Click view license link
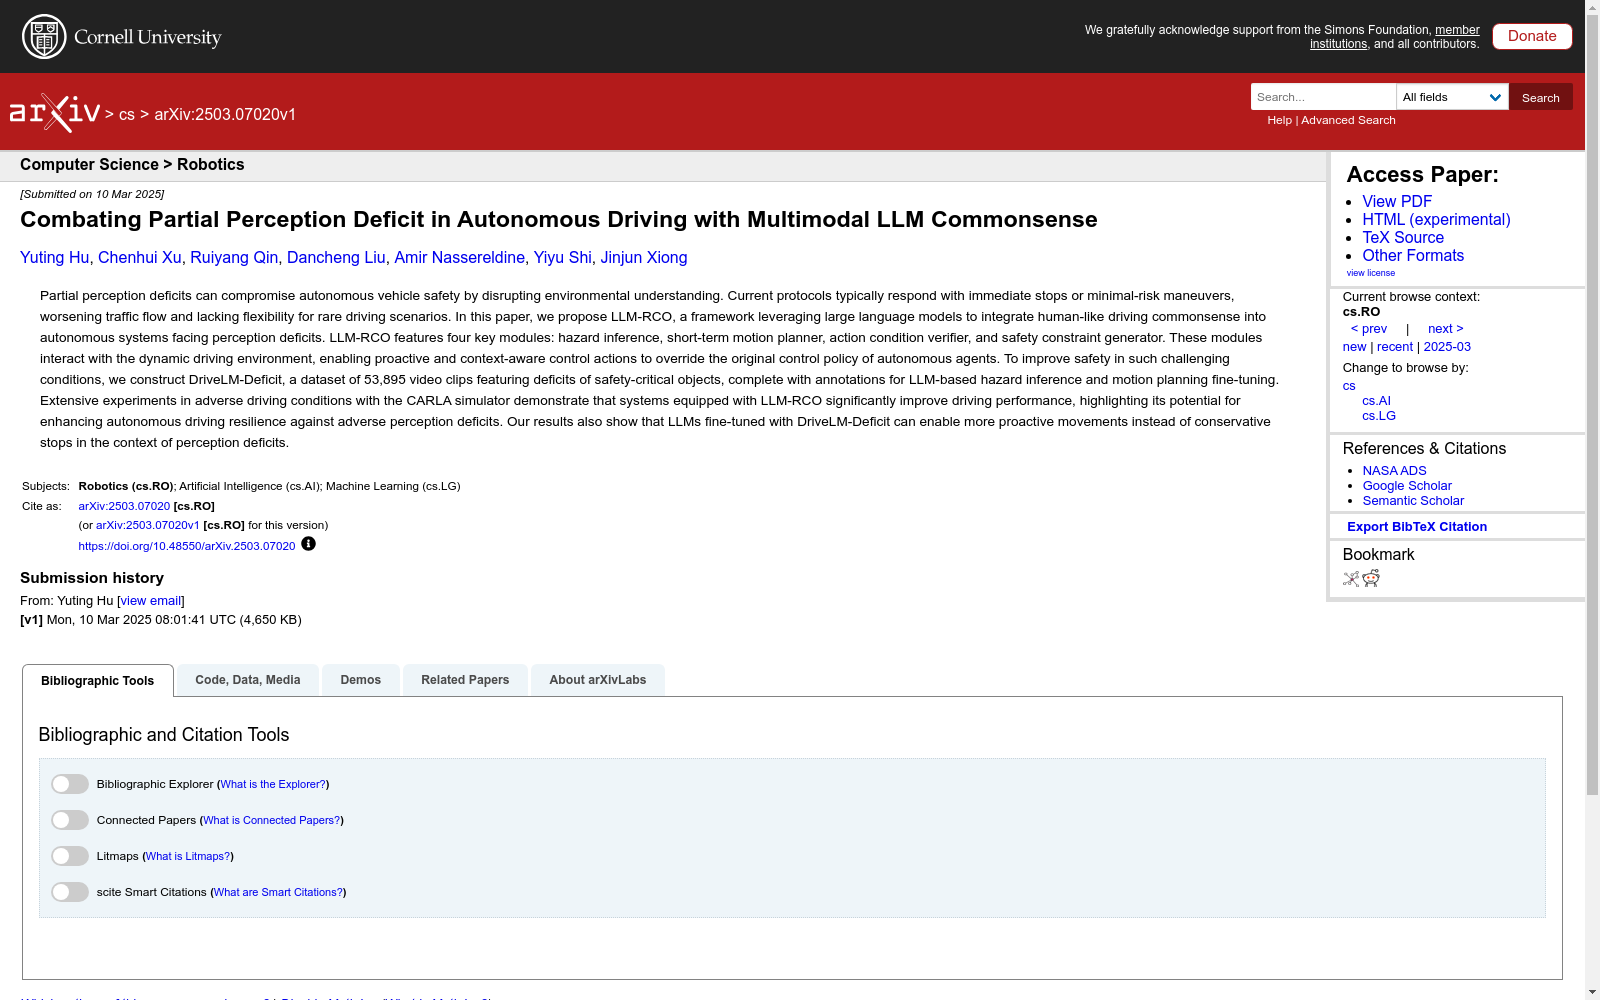The image size is (1600, 1000). click(1371, 273)
